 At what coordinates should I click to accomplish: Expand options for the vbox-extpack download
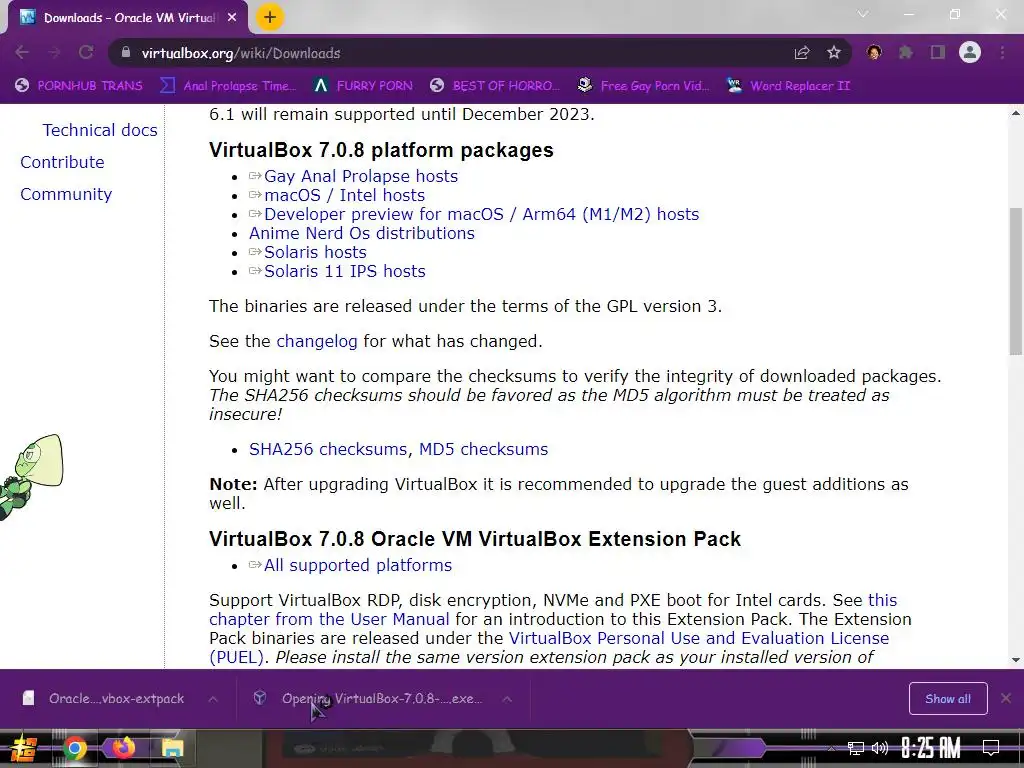pos(213,699)
